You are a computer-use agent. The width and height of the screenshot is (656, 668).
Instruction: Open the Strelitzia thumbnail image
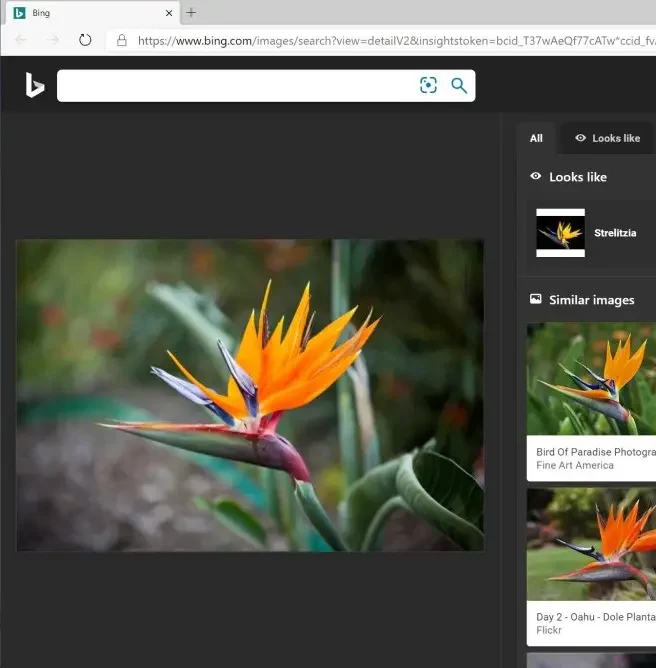(x=560, y=233)
